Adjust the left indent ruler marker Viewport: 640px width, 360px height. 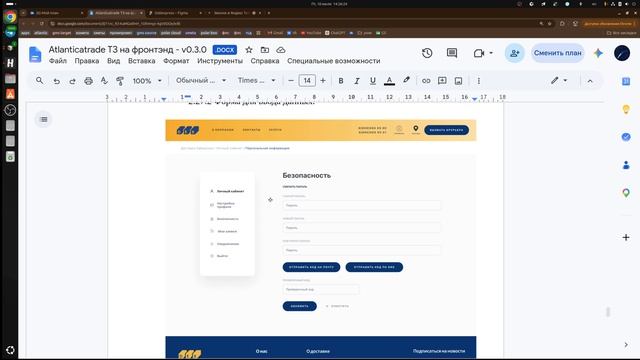tap(164, 99)
